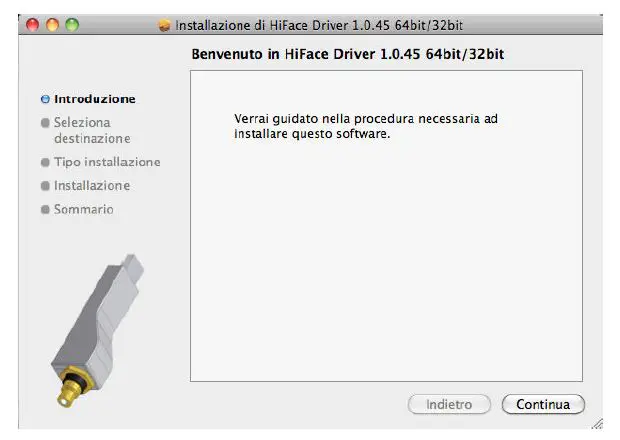Select the Seleziona destinazione step label

pyautogui.click(x=92, y=130)
